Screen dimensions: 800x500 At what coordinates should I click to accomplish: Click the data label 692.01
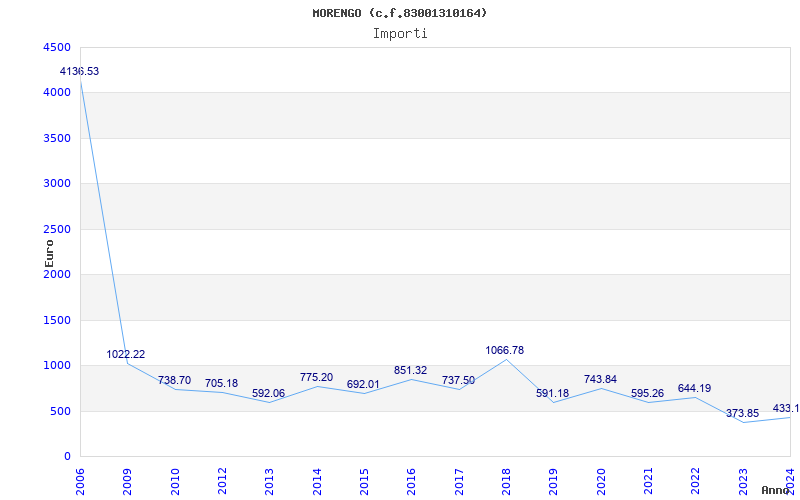point(363,384)
